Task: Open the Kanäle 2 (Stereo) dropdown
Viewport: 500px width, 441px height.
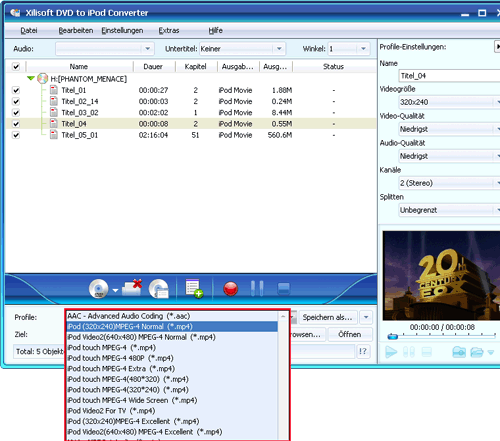Action: tap(449, 183)
